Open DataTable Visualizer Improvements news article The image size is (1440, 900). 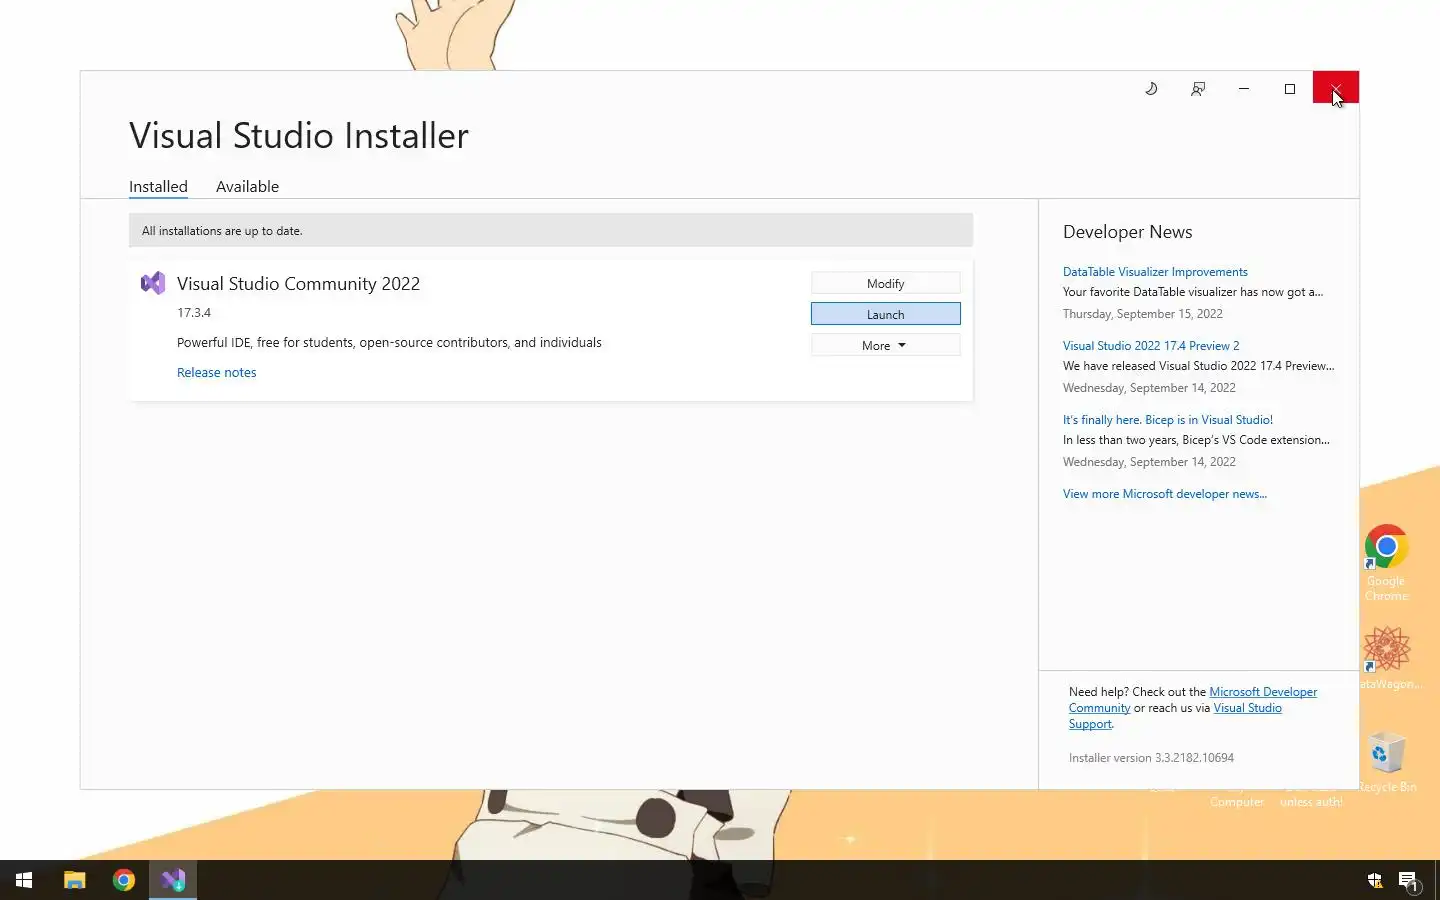pyautogui.click(x=1155, y=272)
